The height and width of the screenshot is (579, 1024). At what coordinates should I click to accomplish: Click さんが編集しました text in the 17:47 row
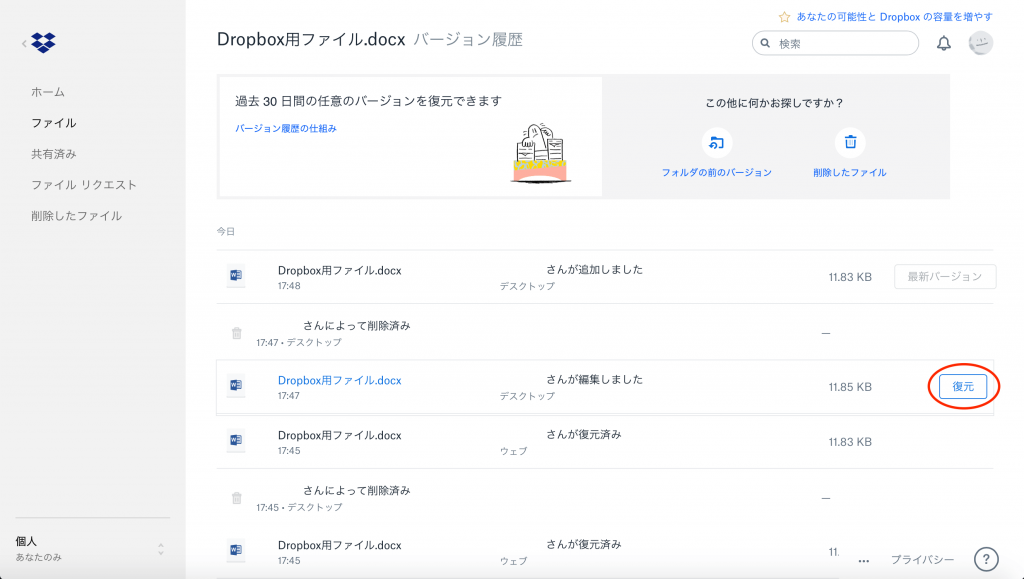594,379
